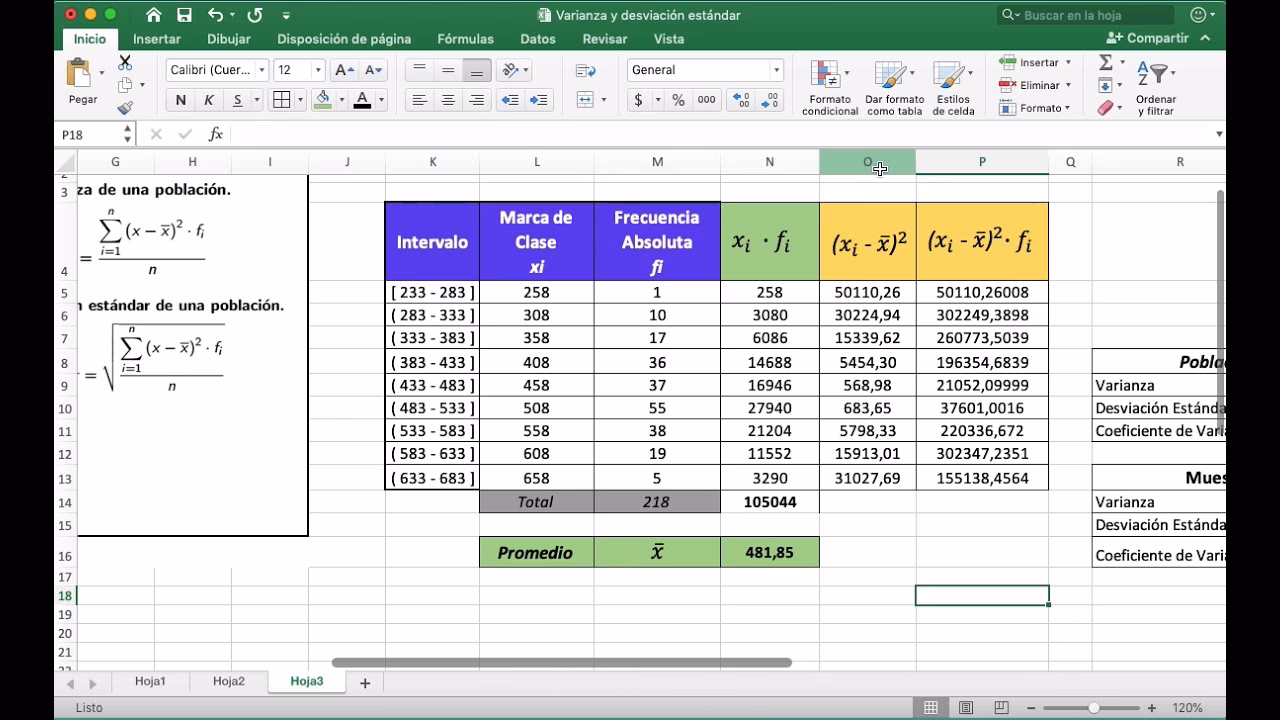Screen dimensions: 1280x720
Task: Select the Hoja2 sheet tab
Action: click(x=228, y=681)
